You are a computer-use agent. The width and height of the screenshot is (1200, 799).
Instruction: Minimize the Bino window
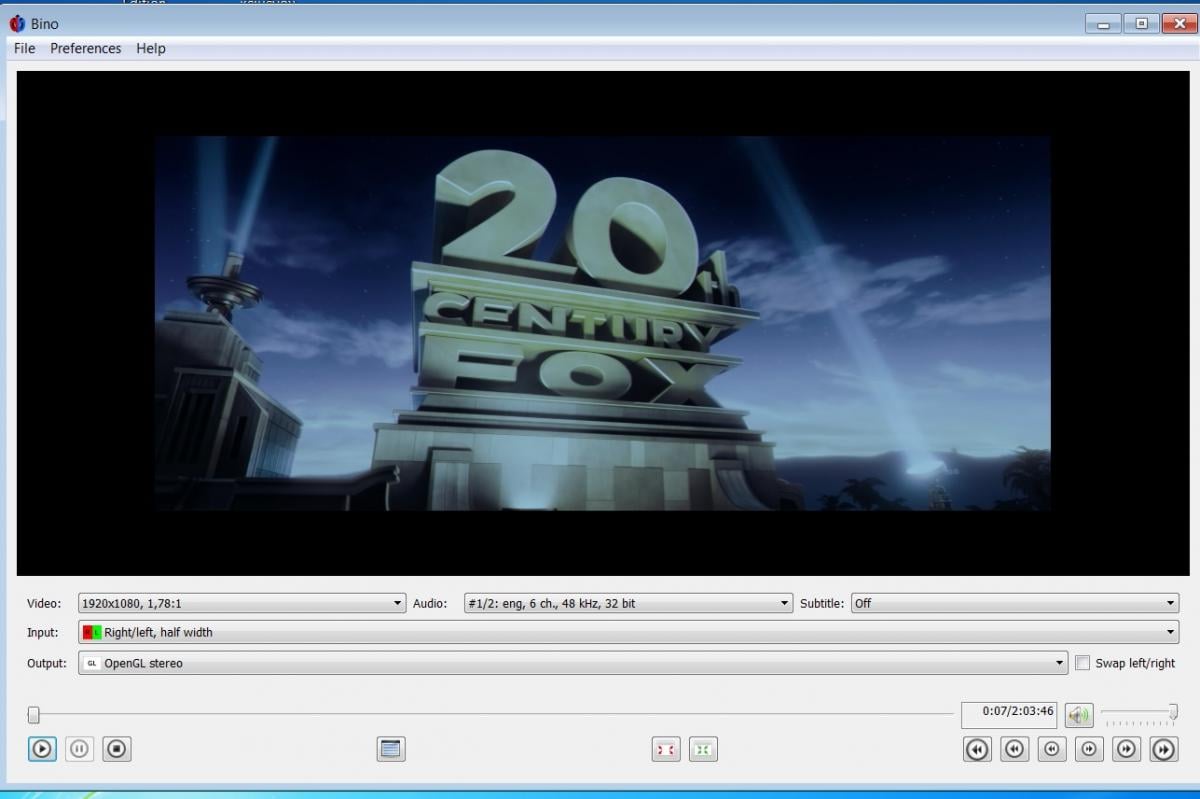(1104, 24)
